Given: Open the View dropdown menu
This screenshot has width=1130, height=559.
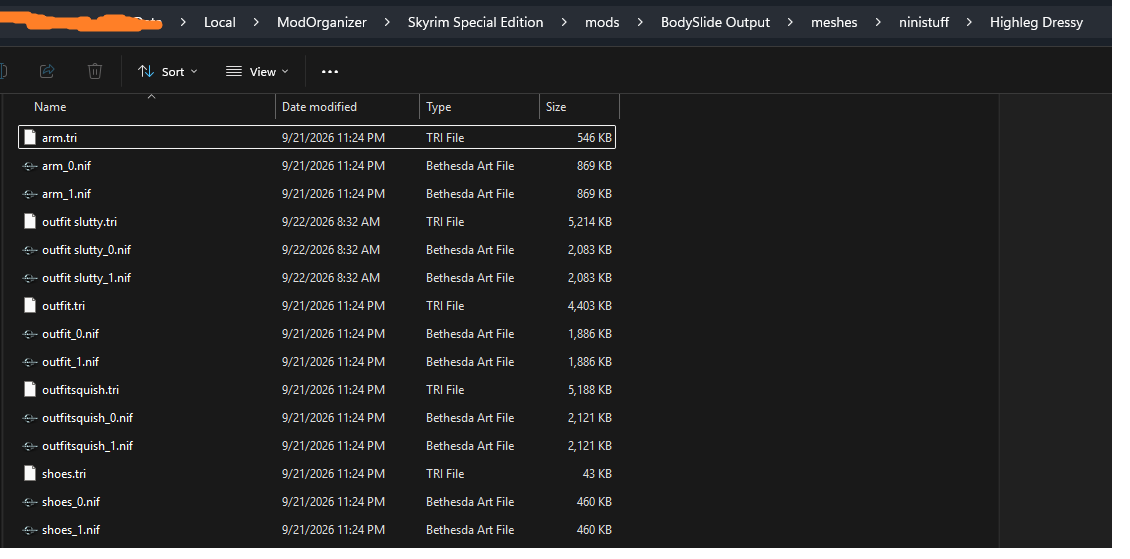Looking at the screenshot, I should (x=257, y=71).
